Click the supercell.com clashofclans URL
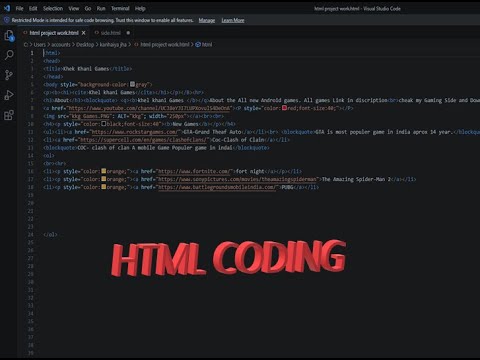480x360 pixels. [x=144, y=140]
